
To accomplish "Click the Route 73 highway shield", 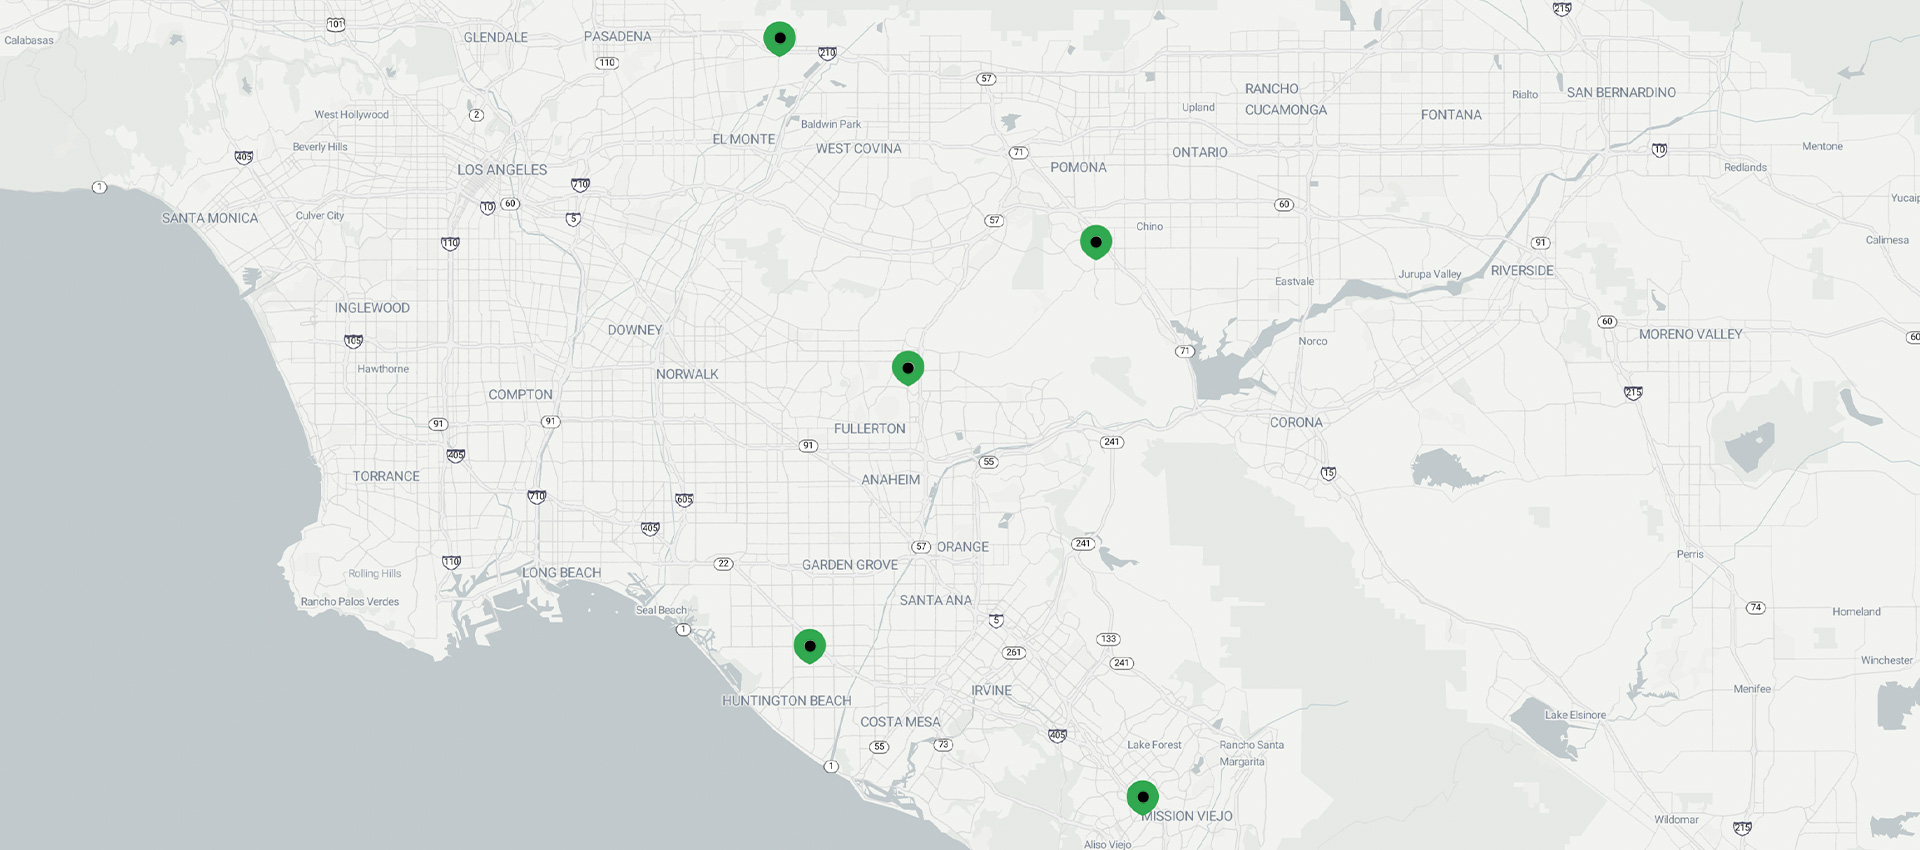I will coord(943,745).
